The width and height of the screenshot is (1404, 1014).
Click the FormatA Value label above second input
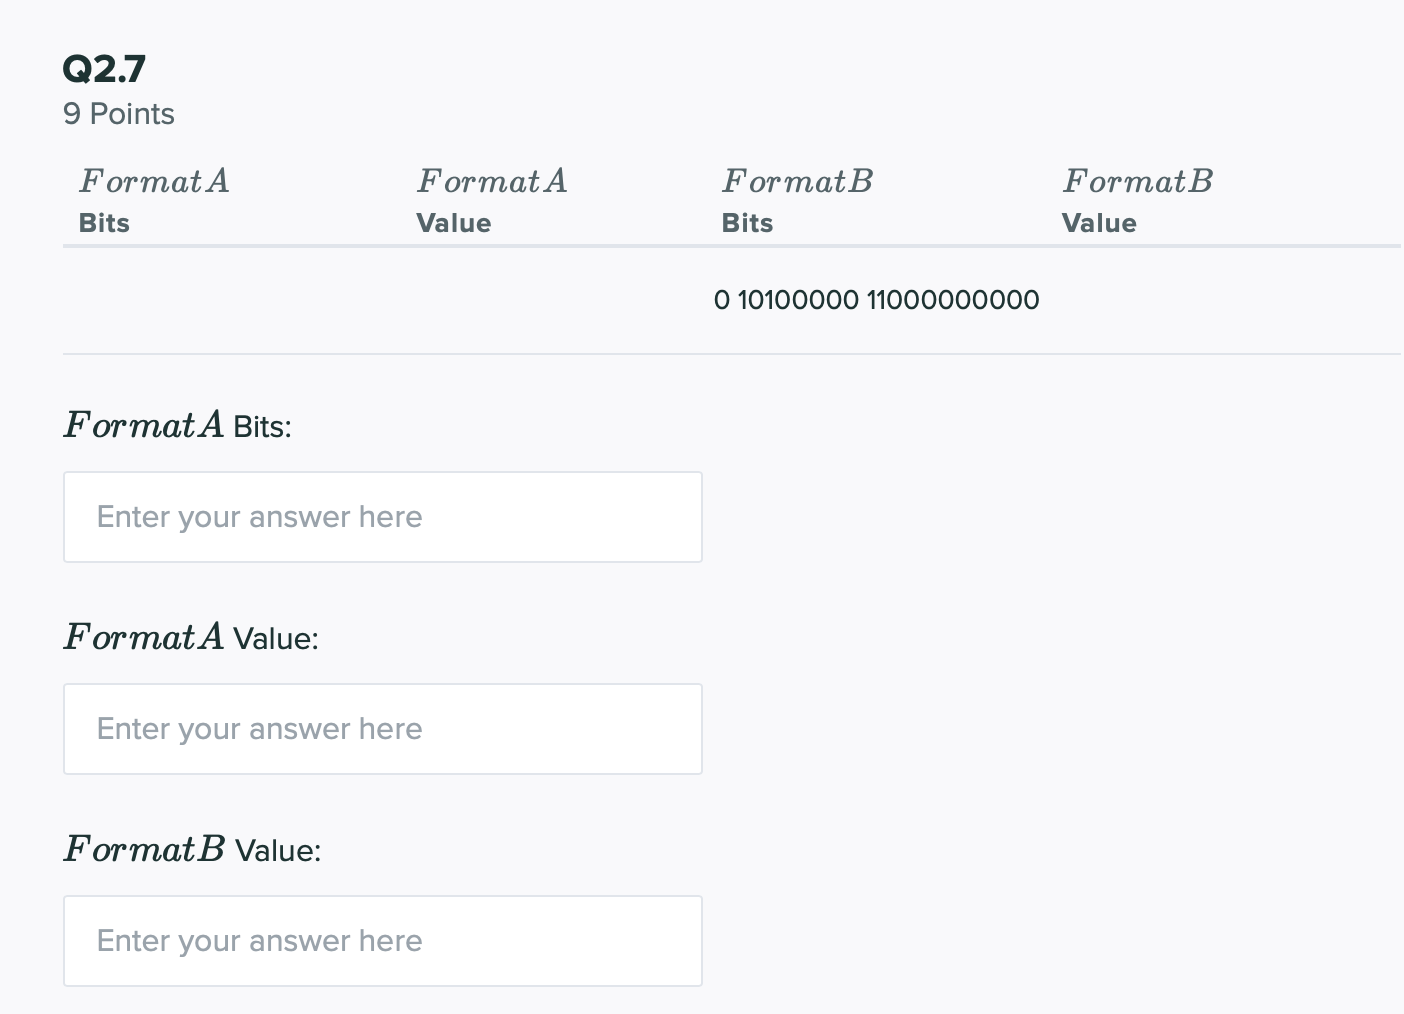pos(190,638)
